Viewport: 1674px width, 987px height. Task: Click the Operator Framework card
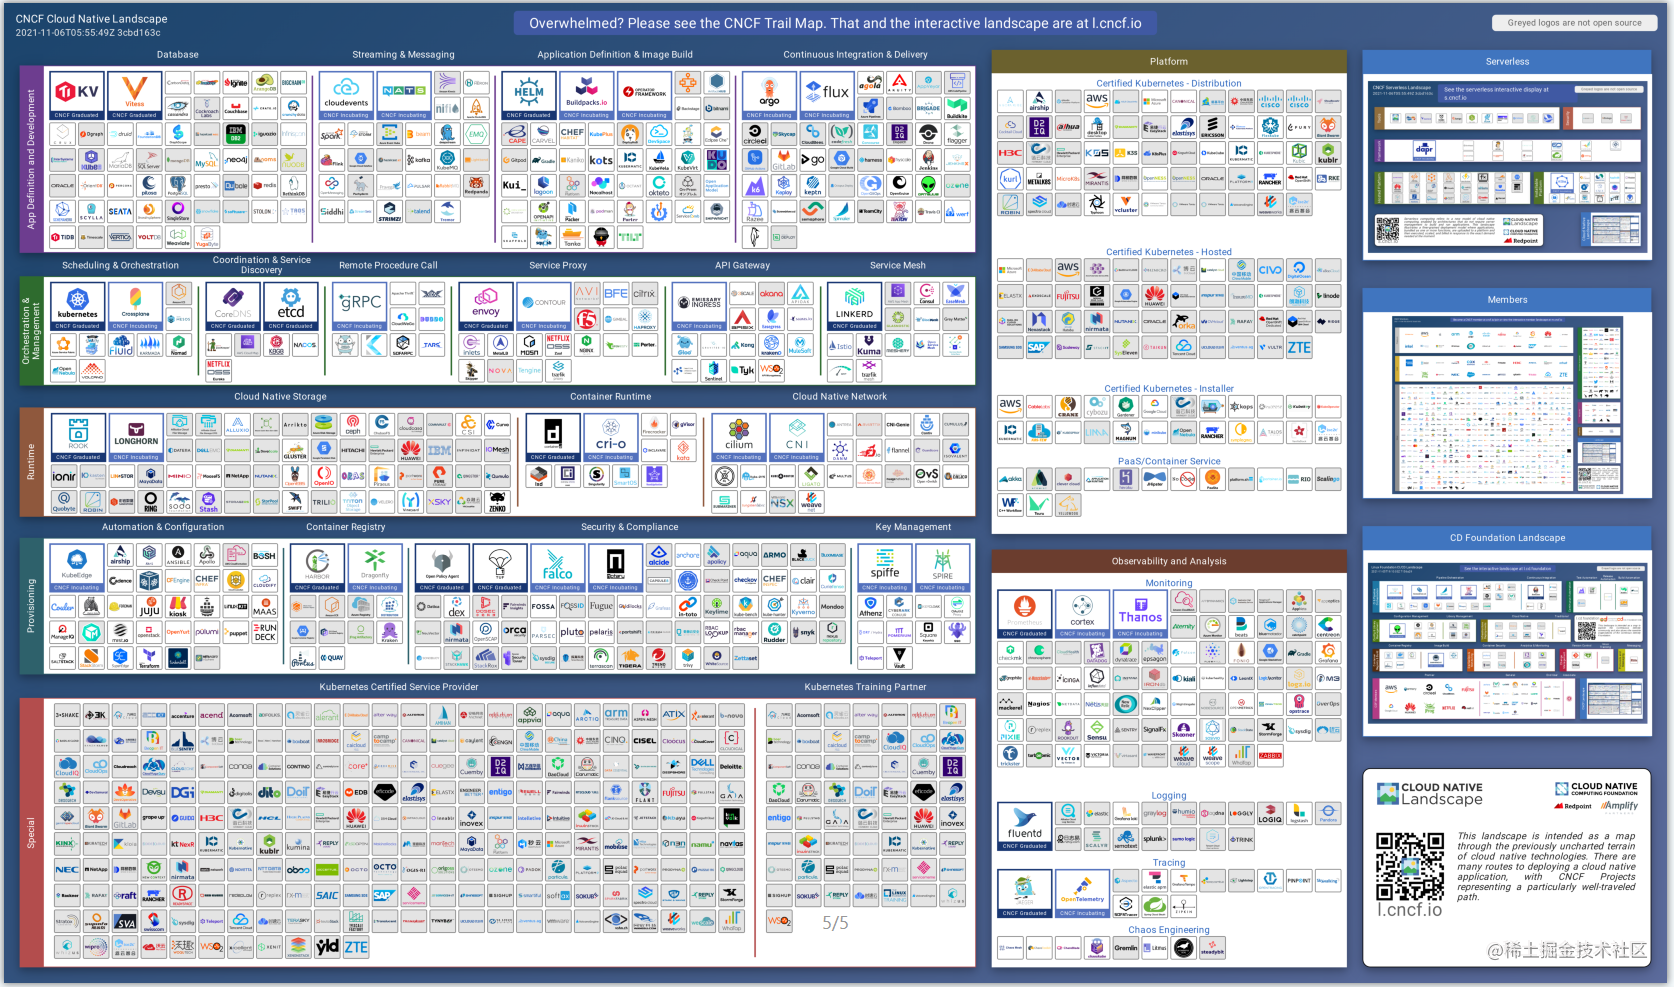point(645,96)
